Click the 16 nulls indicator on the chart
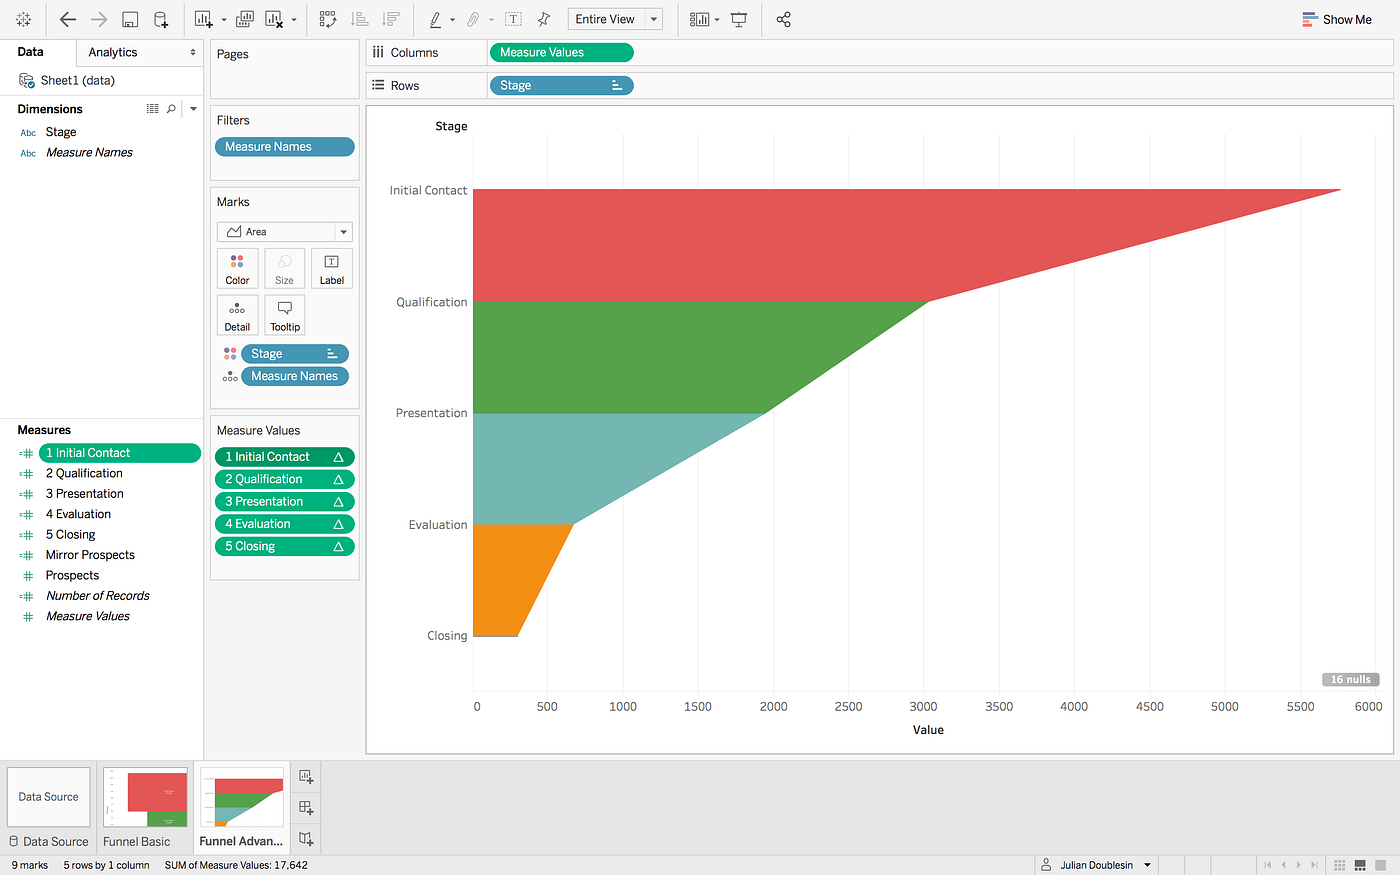Screen dimensions: 1400x875 point(1350,679)
